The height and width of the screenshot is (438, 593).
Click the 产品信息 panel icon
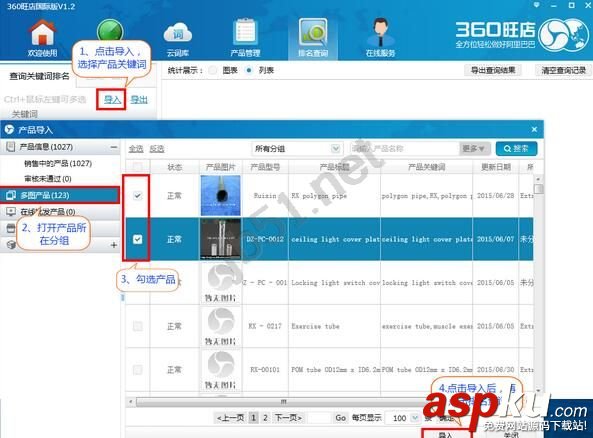point(11,147)
